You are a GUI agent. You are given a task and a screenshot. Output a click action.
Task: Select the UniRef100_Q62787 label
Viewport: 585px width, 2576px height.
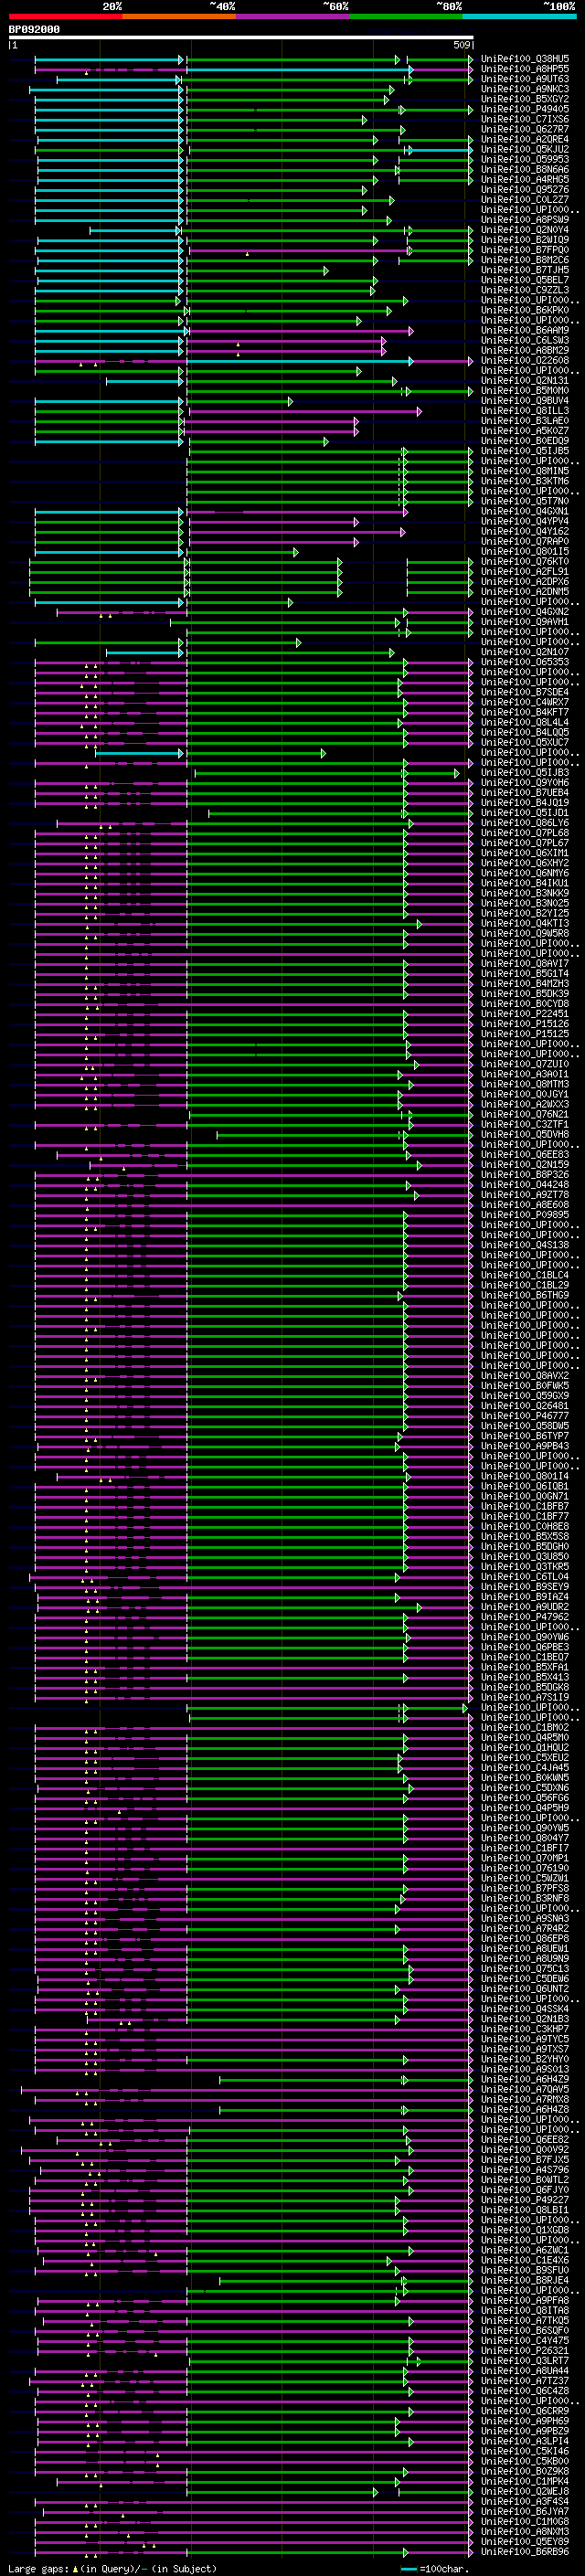[x=525, y=129]
